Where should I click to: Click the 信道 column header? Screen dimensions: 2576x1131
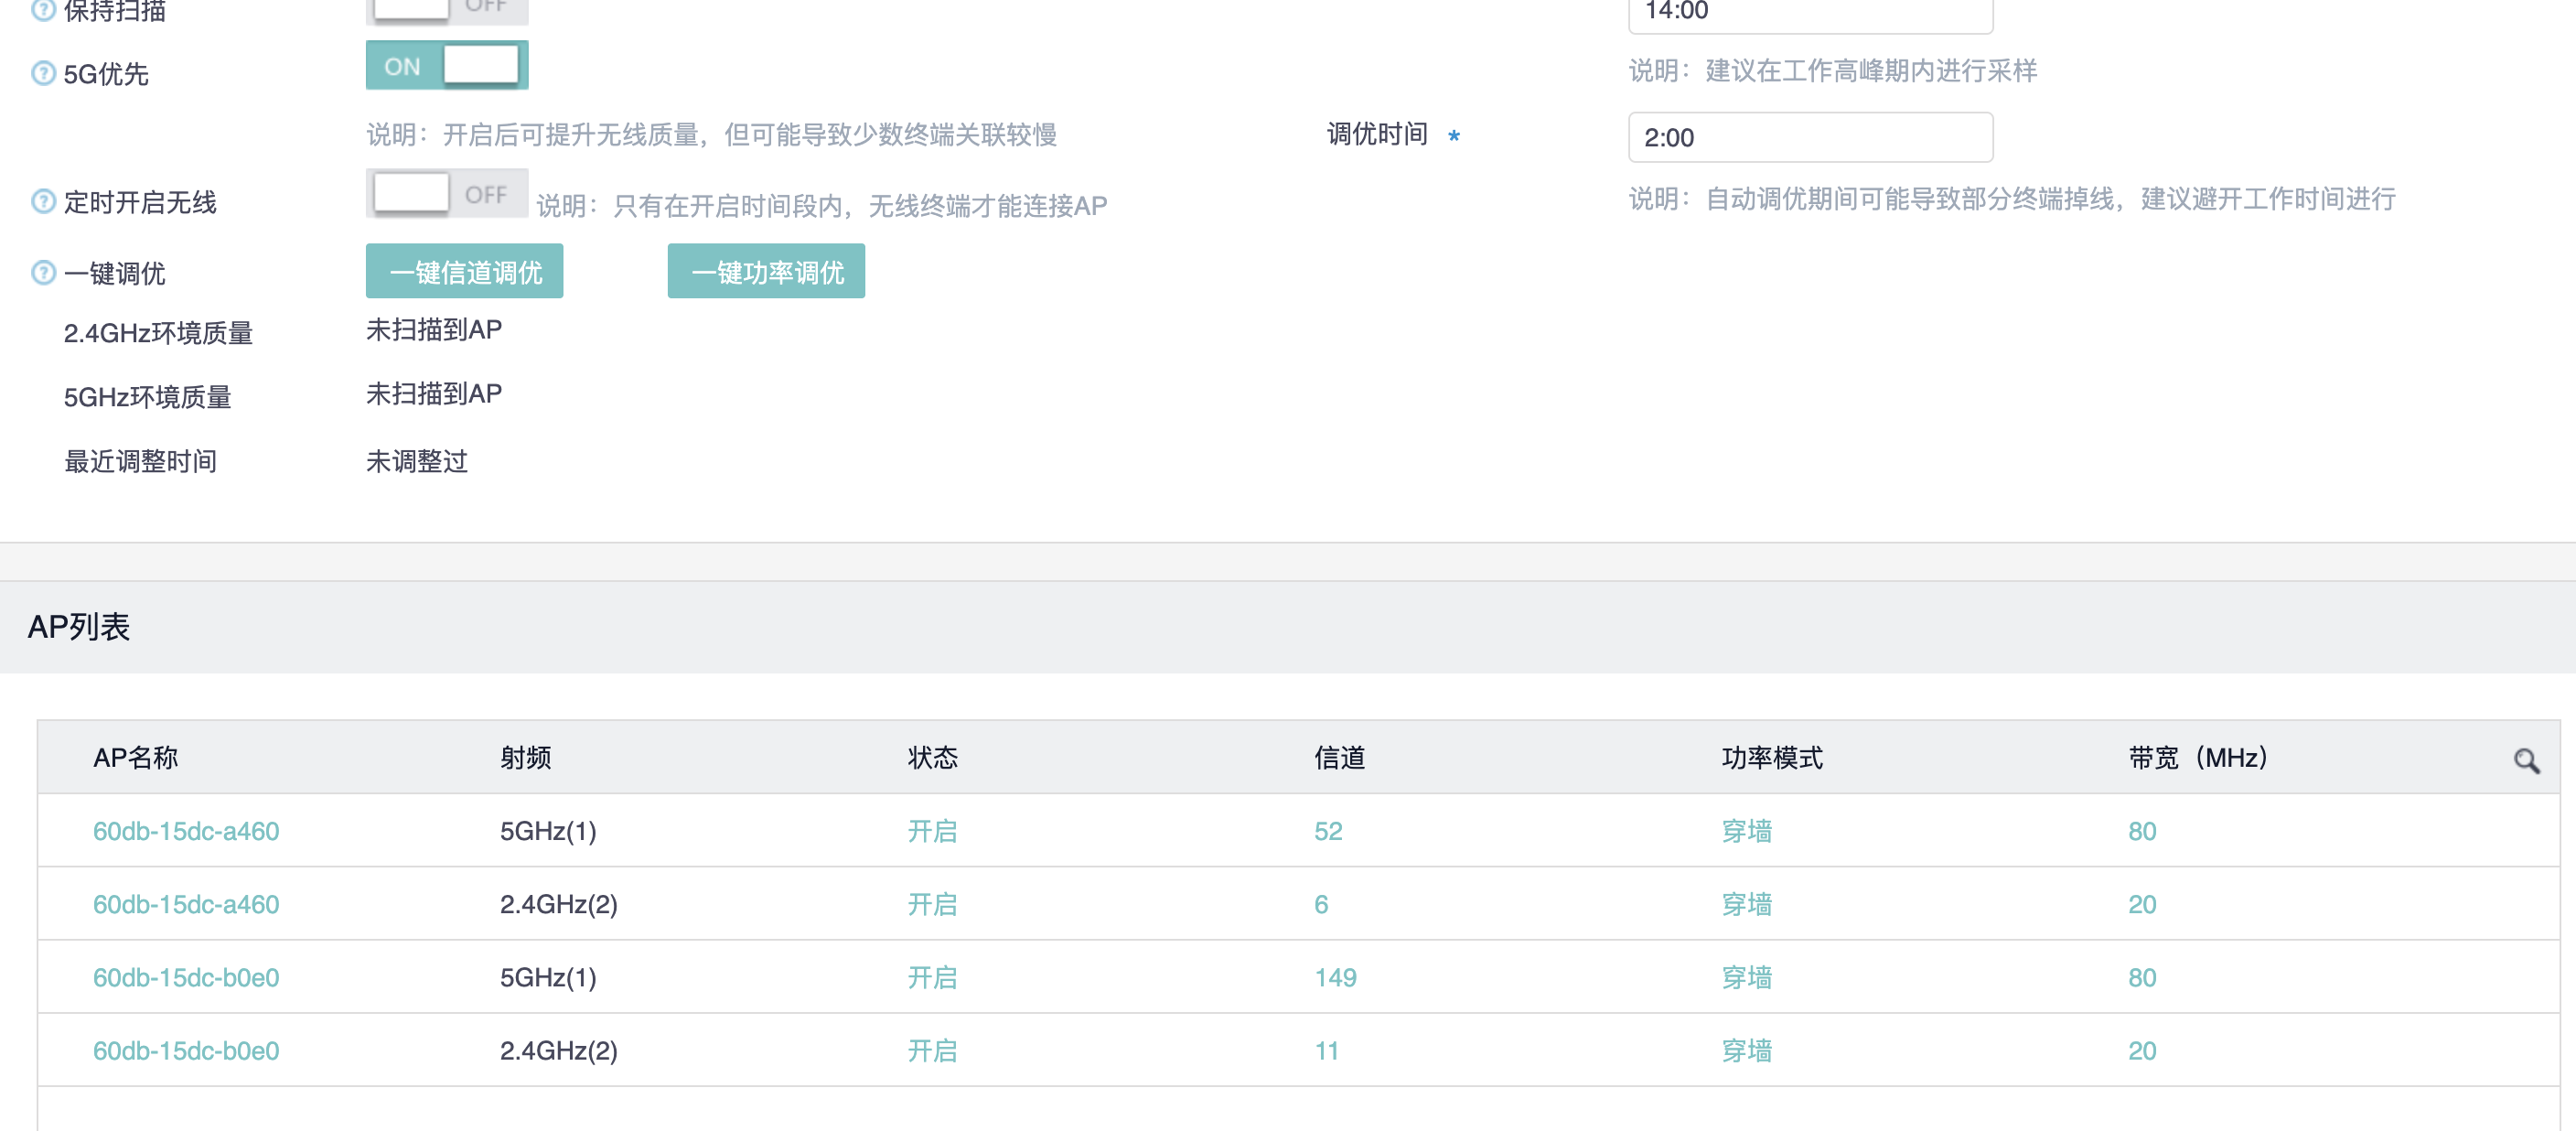click(x=1338, y=758)
